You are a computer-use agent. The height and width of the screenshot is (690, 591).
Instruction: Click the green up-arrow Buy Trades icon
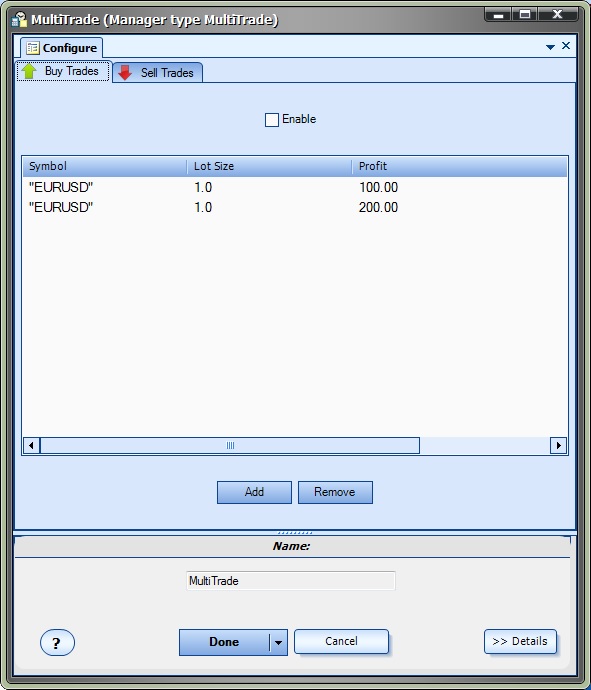[x=29, y=71]
